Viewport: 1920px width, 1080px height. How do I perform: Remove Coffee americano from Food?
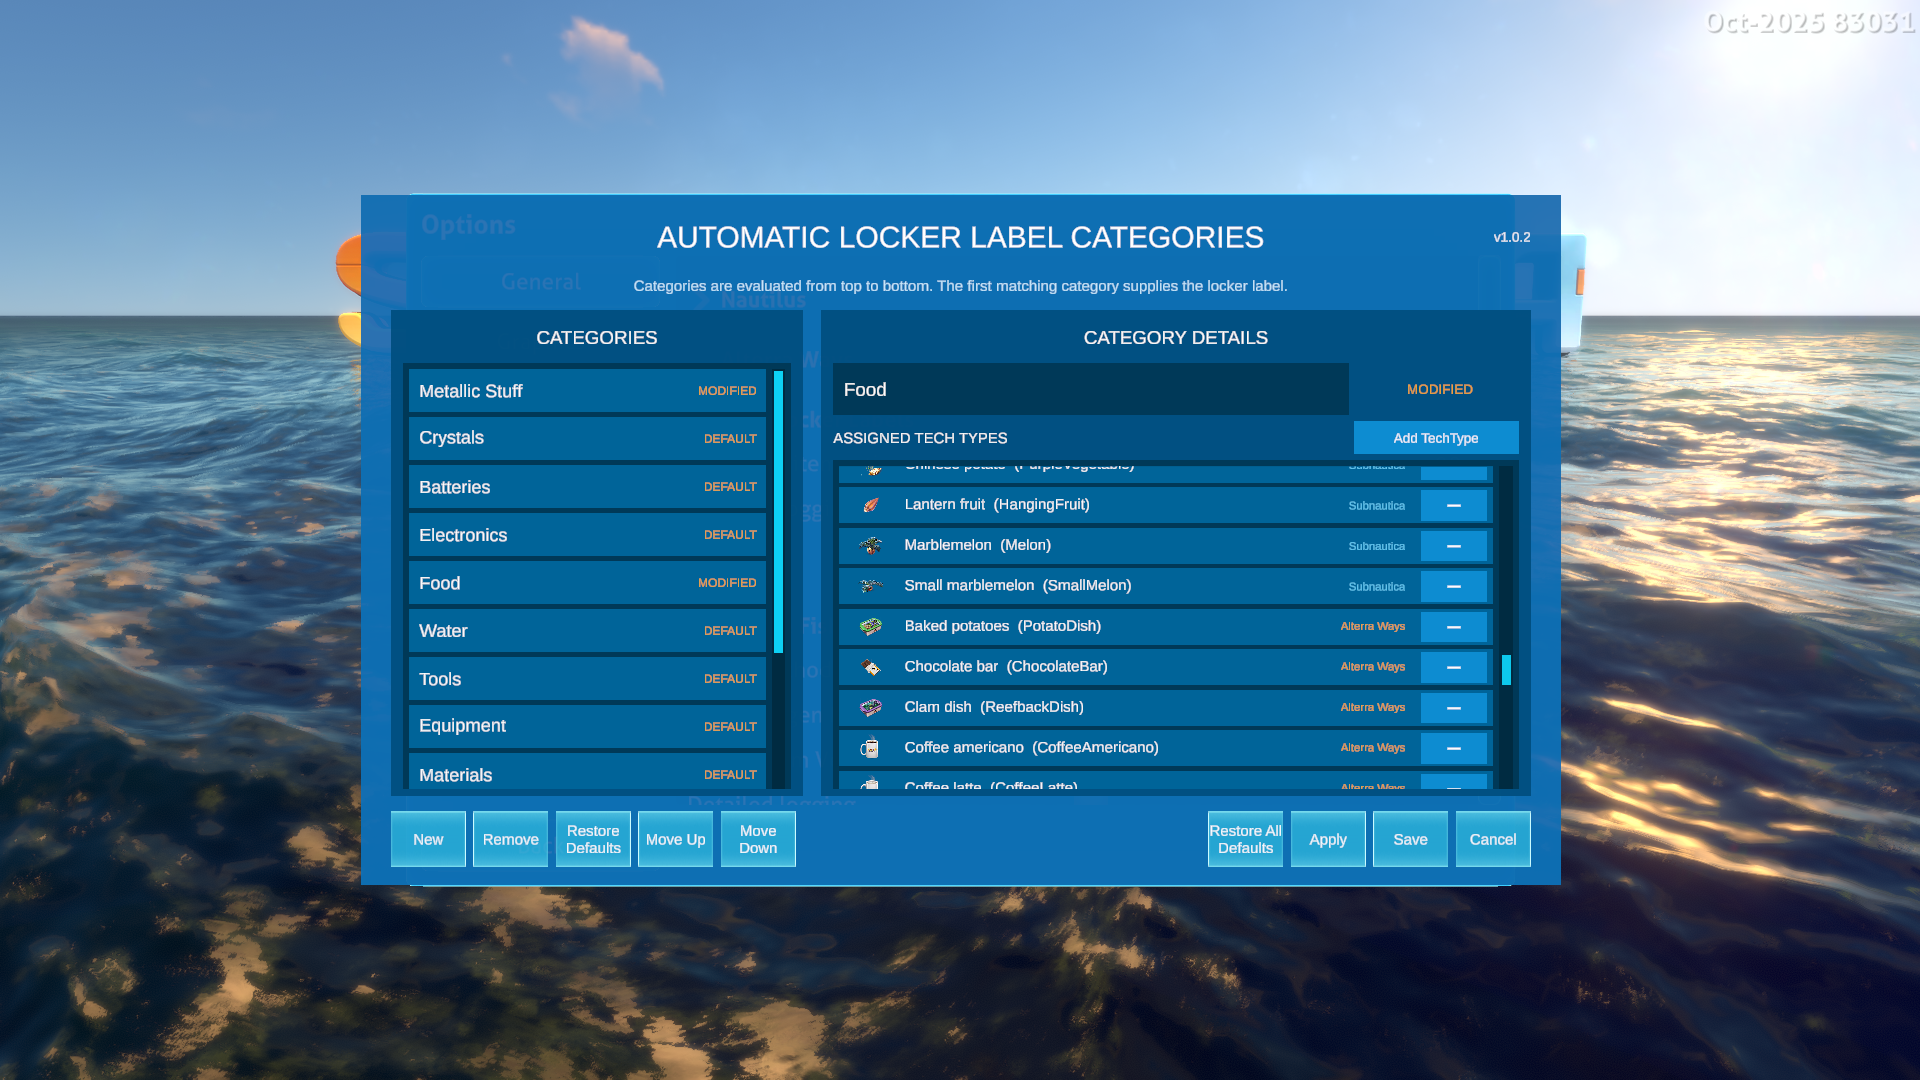pyautogui.click(x=1453, y=748)
